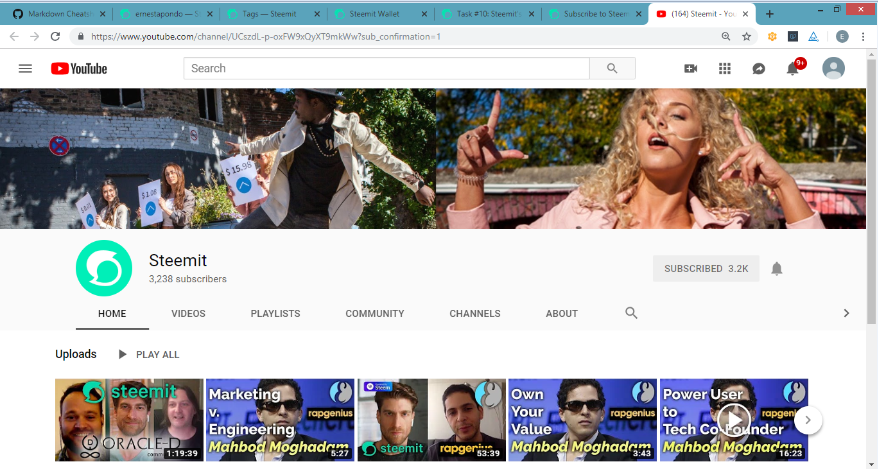Viewport: 878px width, 469px height.
Task: Play Power User to Tech Co-Founder video
Action: [734, 420]
